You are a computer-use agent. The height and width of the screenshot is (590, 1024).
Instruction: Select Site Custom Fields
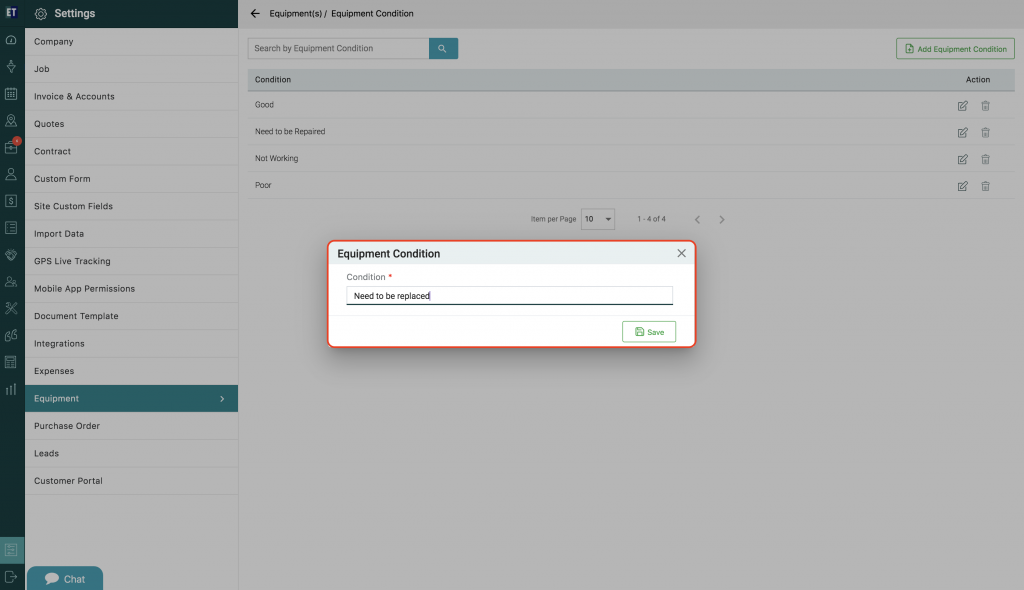[131, 206]
